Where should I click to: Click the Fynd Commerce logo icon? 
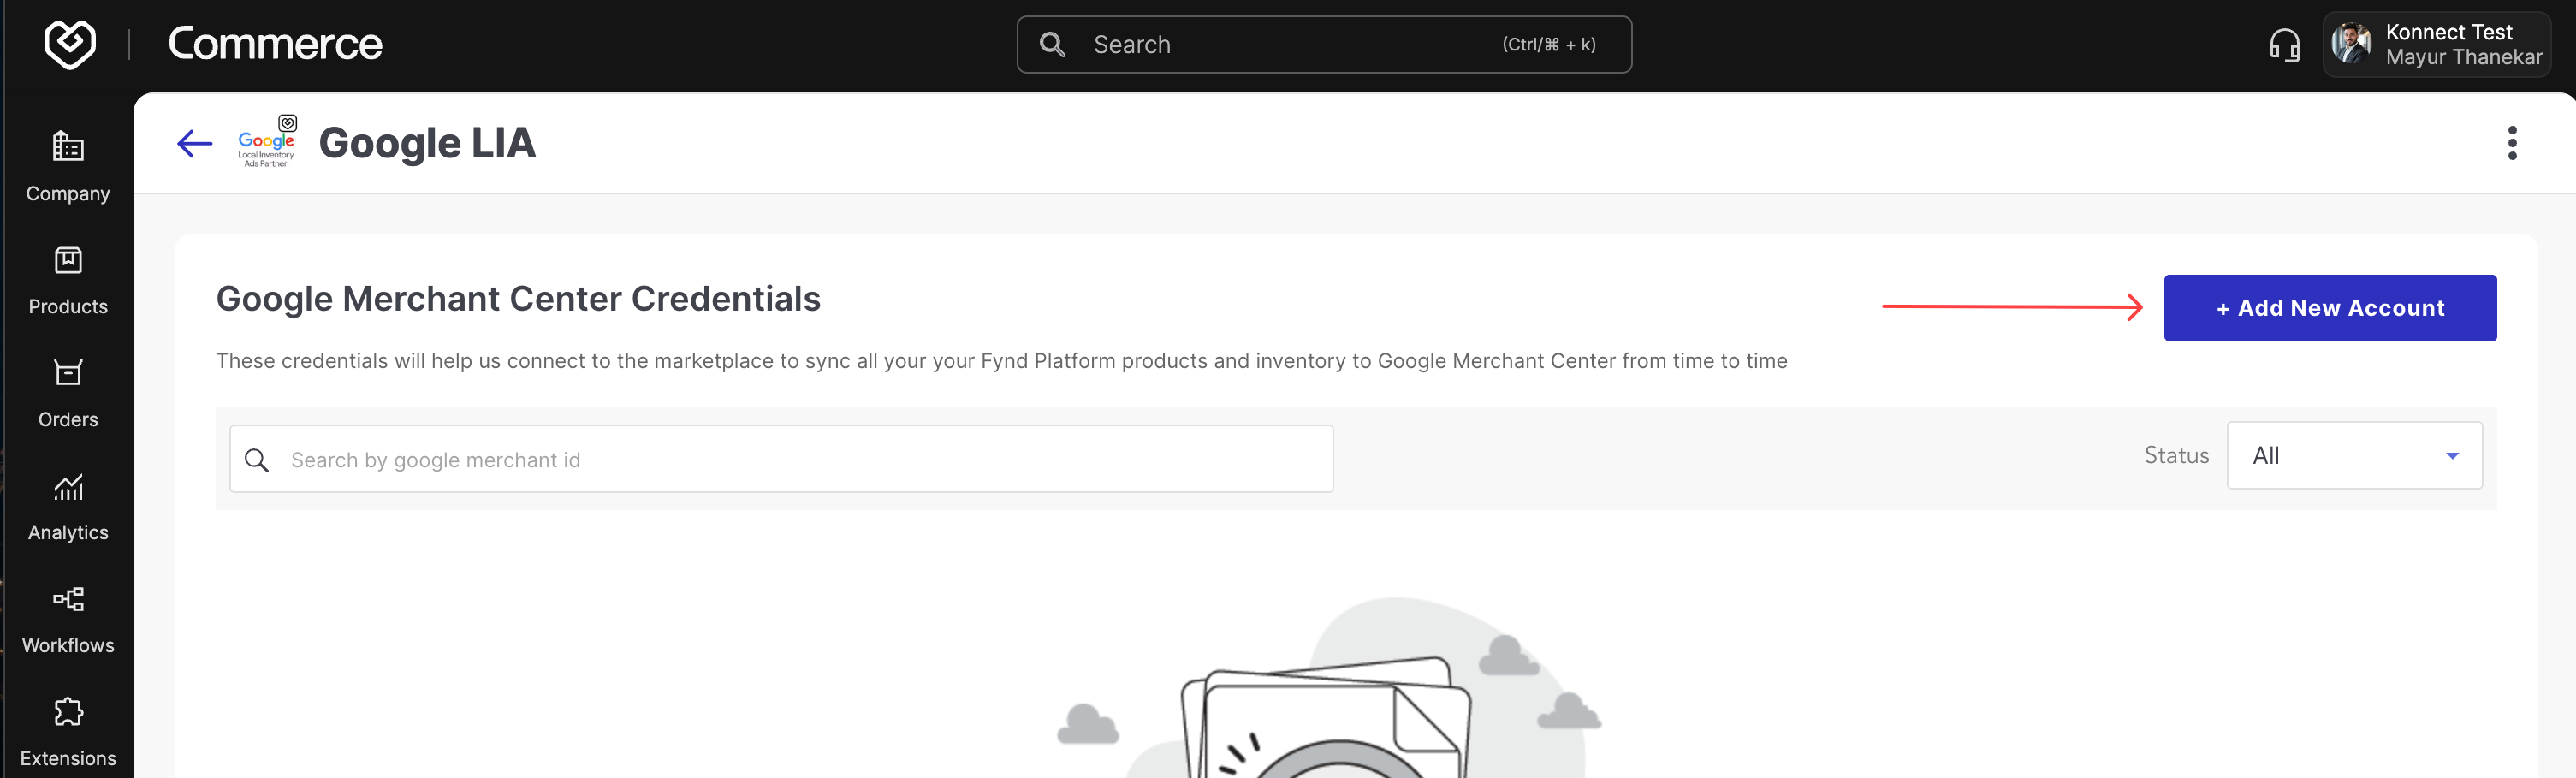[x=70, y=44]
